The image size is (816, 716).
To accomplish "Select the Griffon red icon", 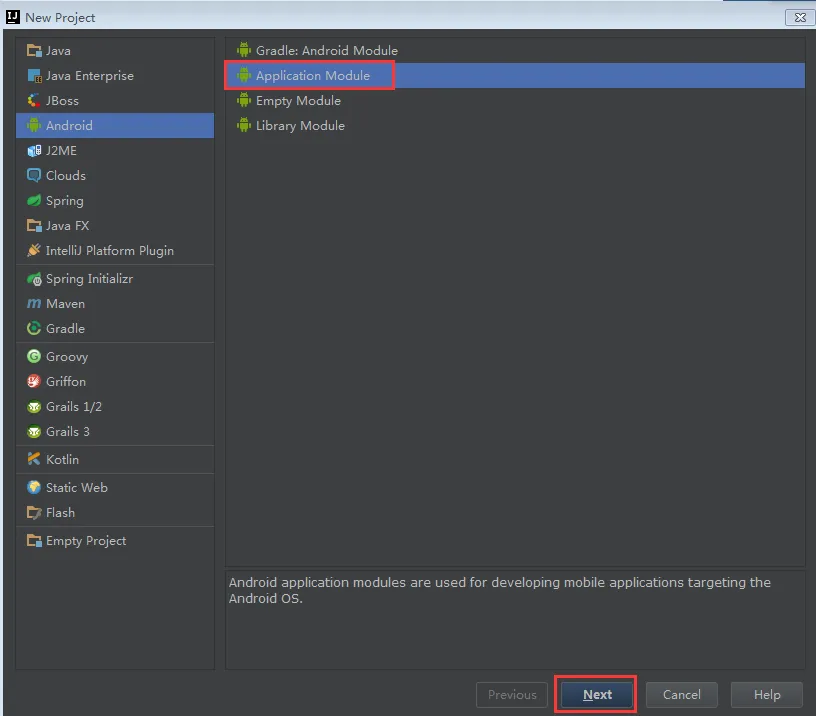I will [x=34, y=381].
